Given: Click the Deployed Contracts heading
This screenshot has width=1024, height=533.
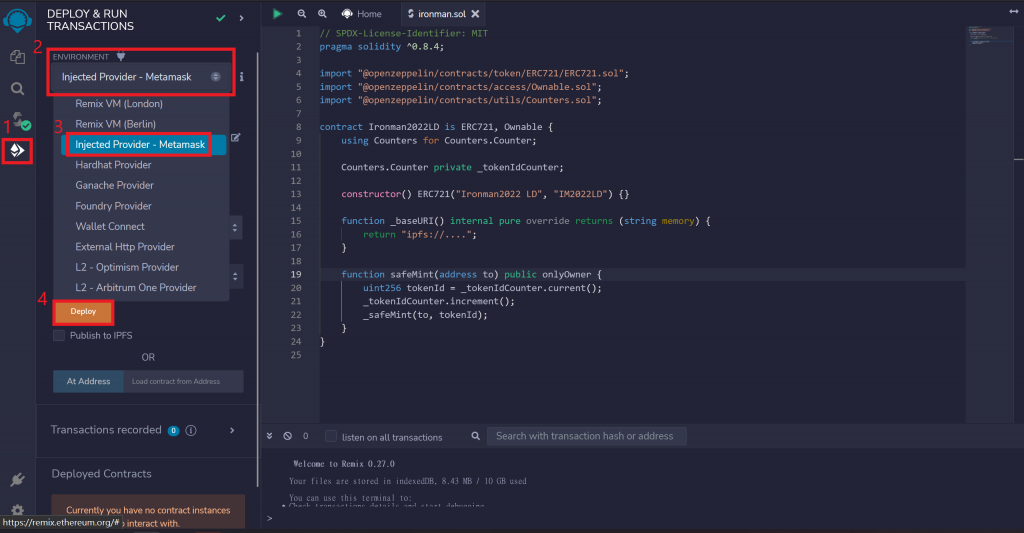Looking at the screenshot, I should pos(101,474).
